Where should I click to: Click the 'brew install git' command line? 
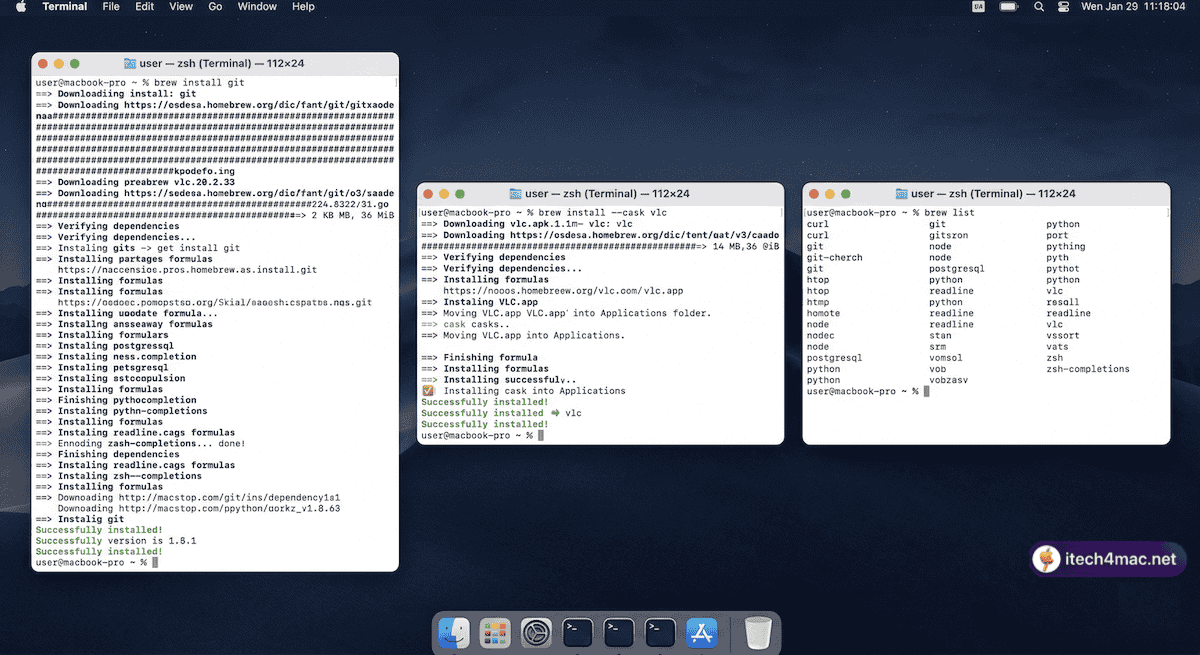click(x=139, y=83)
